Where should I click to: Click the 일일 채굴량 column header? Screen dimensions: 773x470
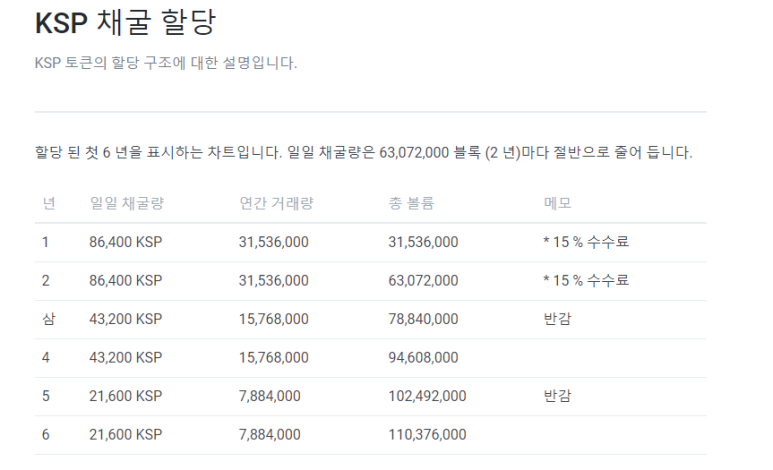pos(126,203)
